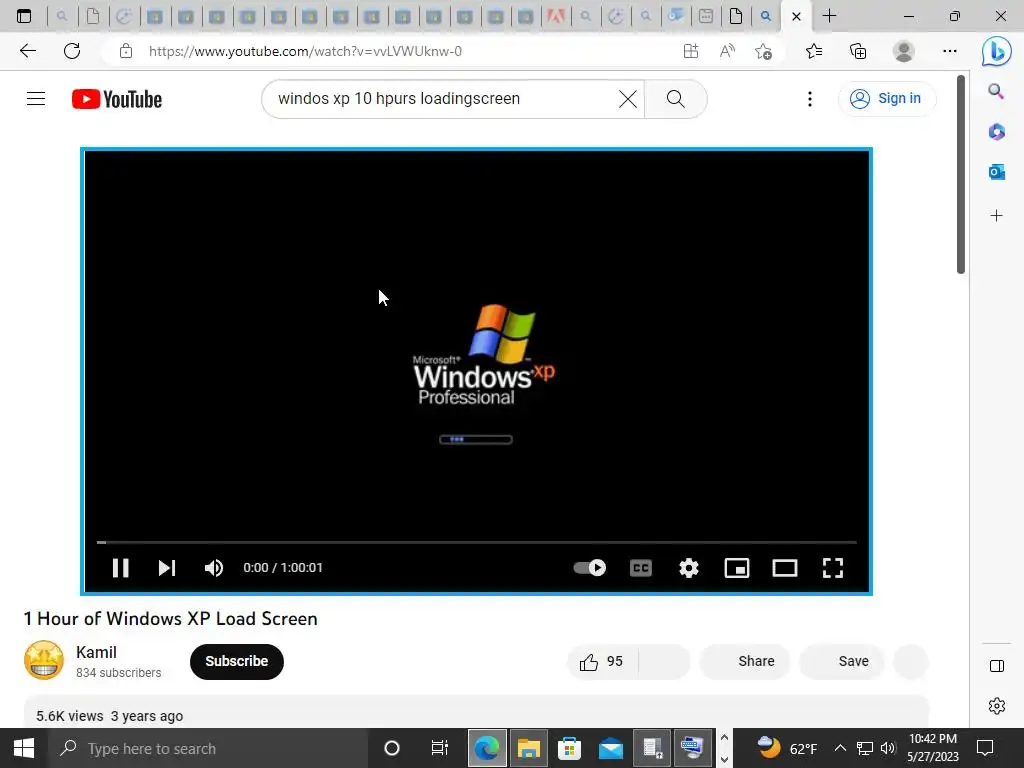Pause the video with the pause button
The width and height of the screenshot is (1024, 768).
coord(120,568)
